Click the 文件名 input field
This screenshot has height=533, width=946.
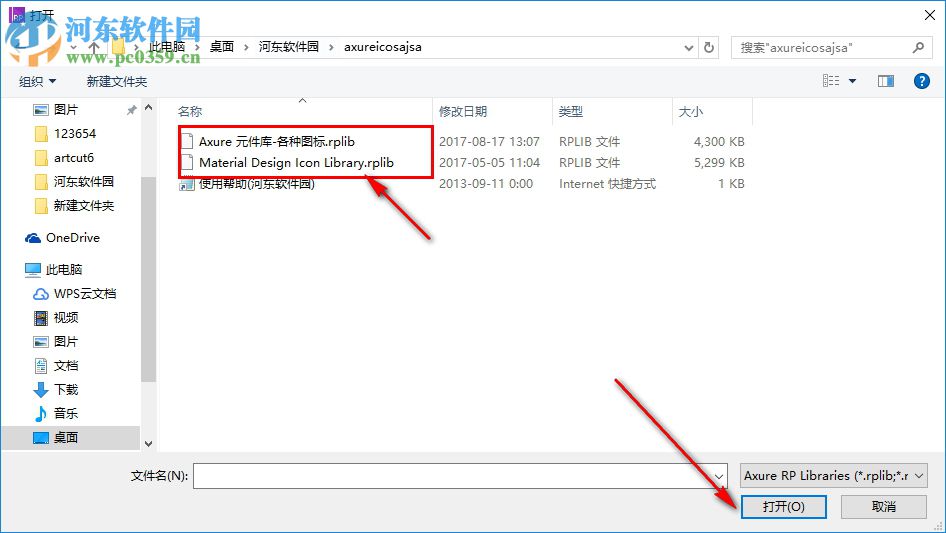coord(460,476)
